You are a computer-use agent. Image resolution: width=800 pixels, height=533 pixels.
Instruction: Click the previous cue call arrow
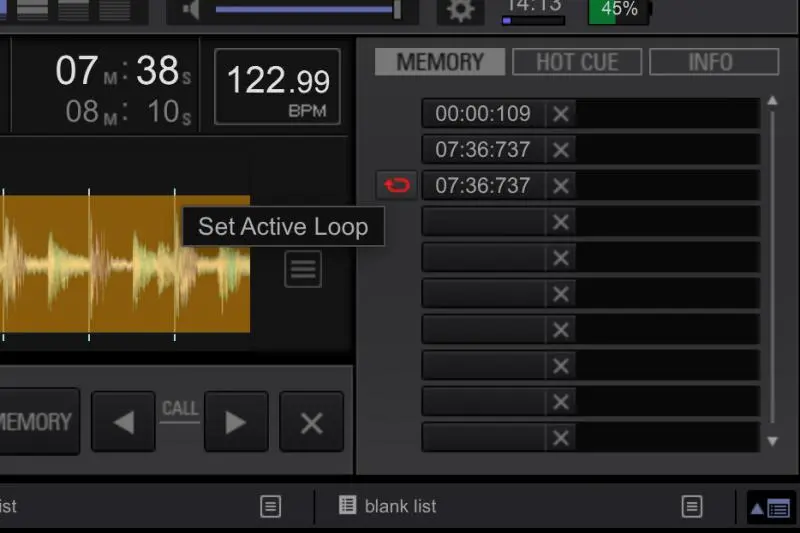point(123,422)
